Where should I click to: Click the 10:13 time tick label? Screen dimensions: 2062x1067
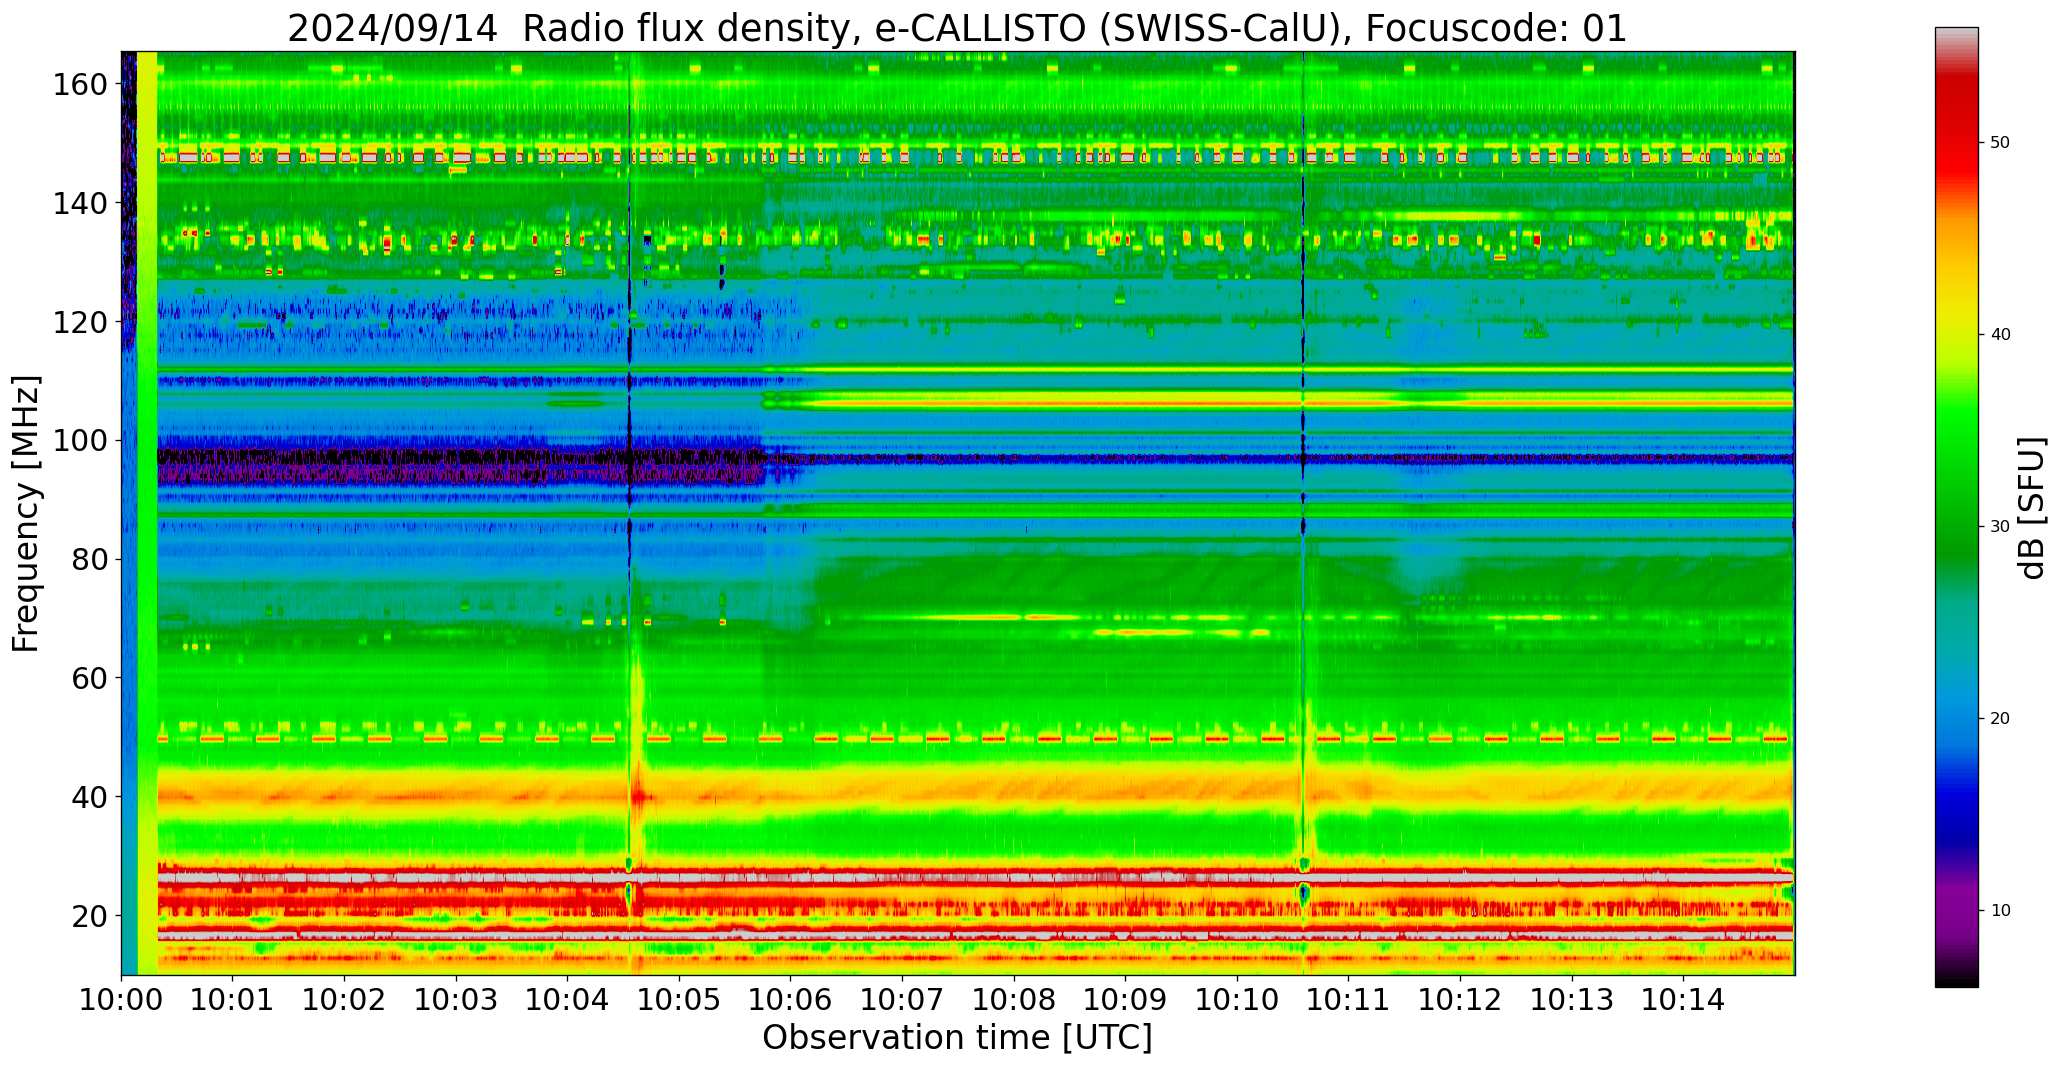[x=1572, y=999]
